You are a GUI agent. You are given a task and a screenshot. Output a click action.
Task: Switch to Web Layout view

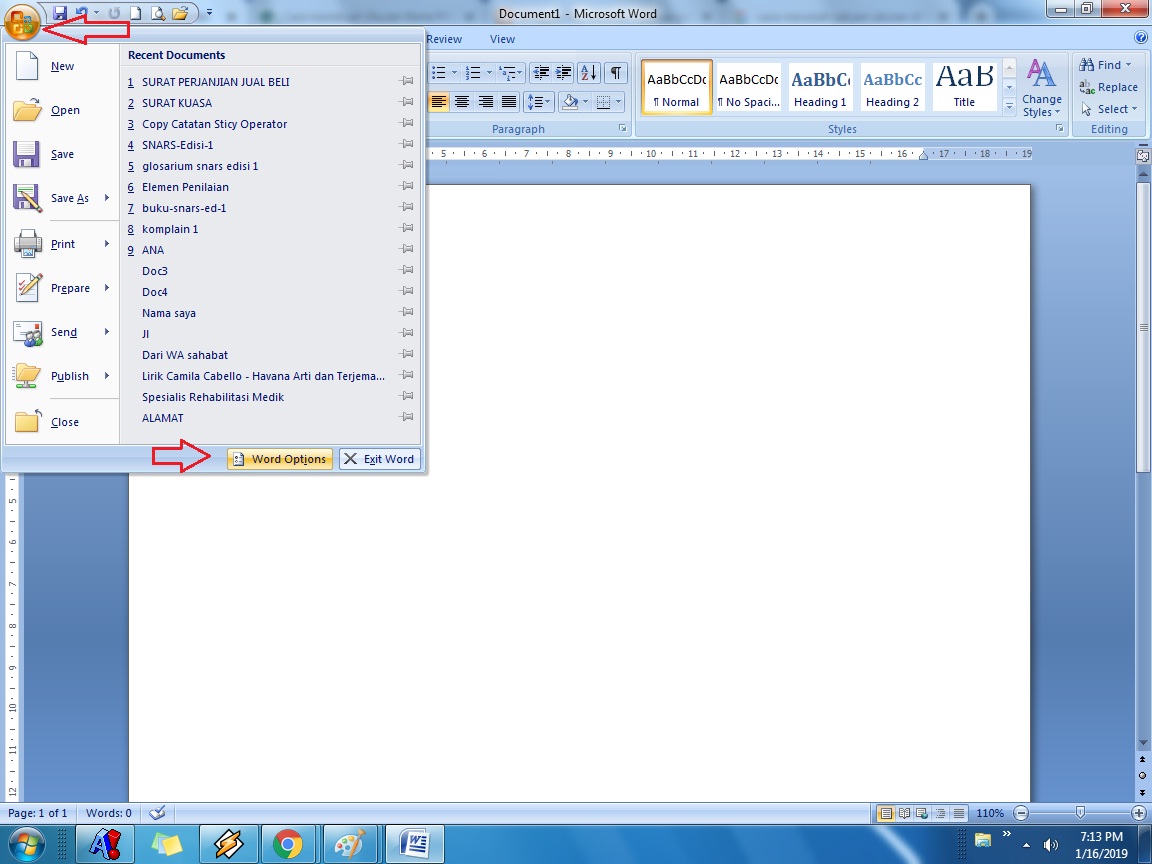pos(922,813)
